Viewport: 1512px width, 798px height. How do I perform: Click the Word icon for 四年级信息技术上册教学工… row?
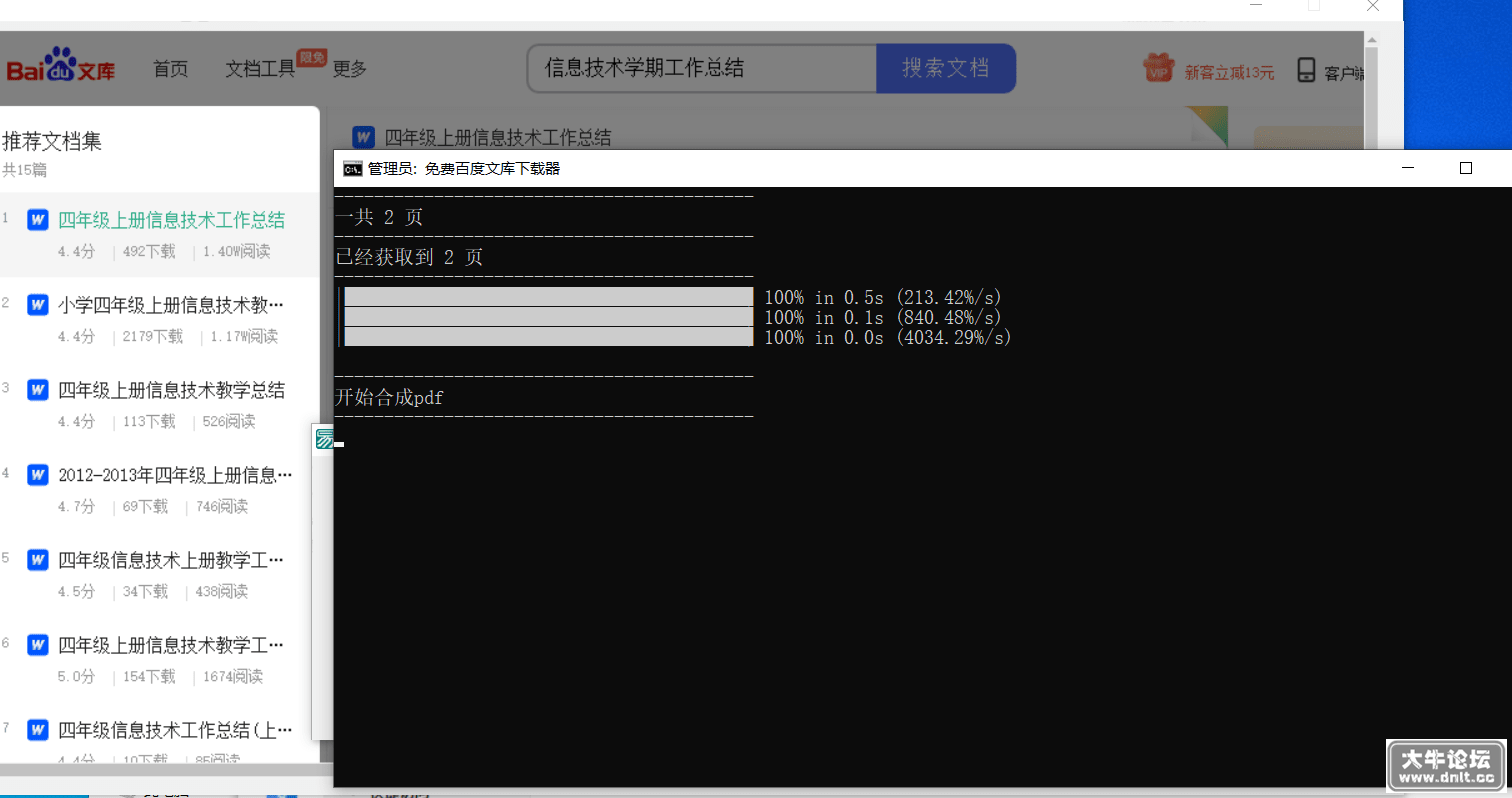click(x=38, y=559)
